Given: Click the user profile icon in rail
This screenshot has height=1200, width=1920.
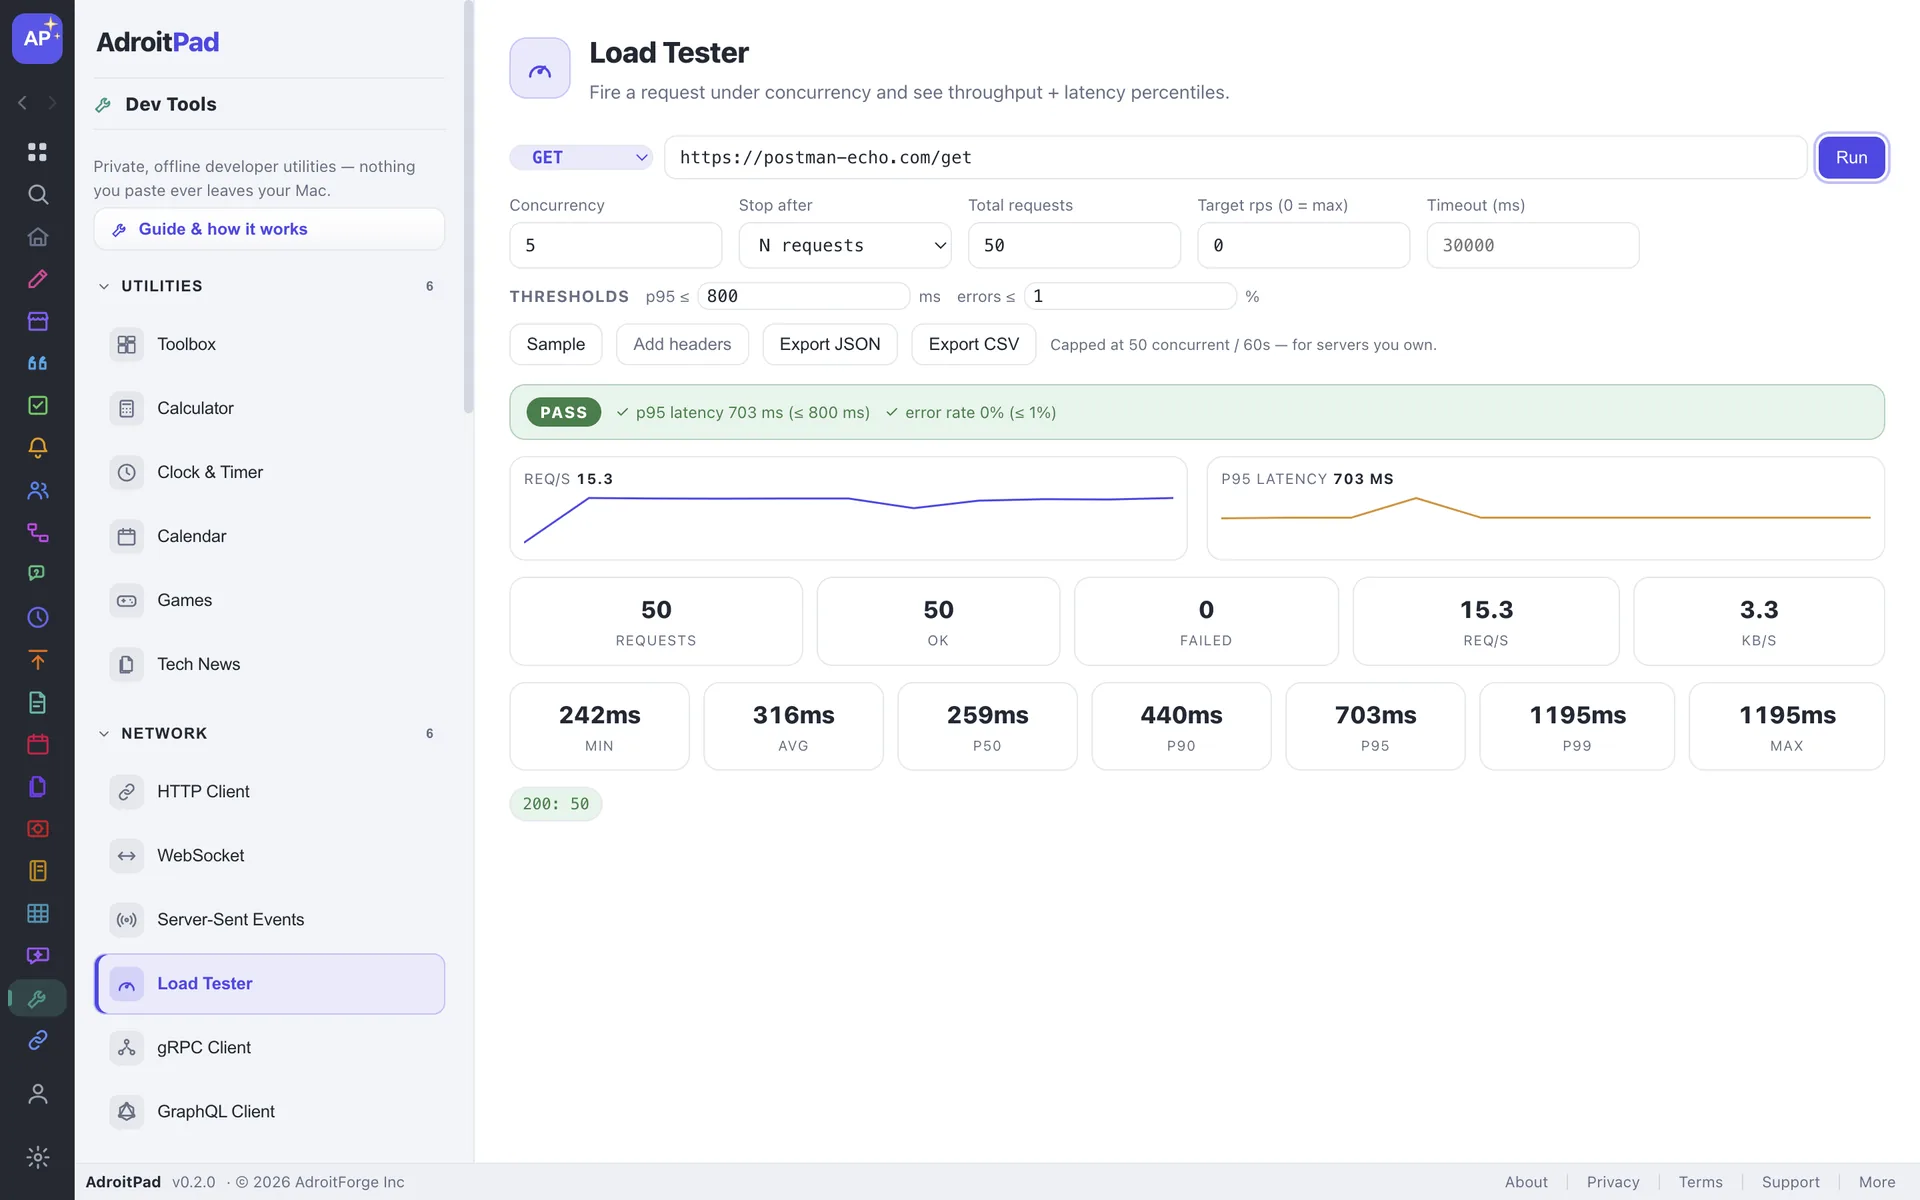Looking at the screenshot, I should (37, 1094).
